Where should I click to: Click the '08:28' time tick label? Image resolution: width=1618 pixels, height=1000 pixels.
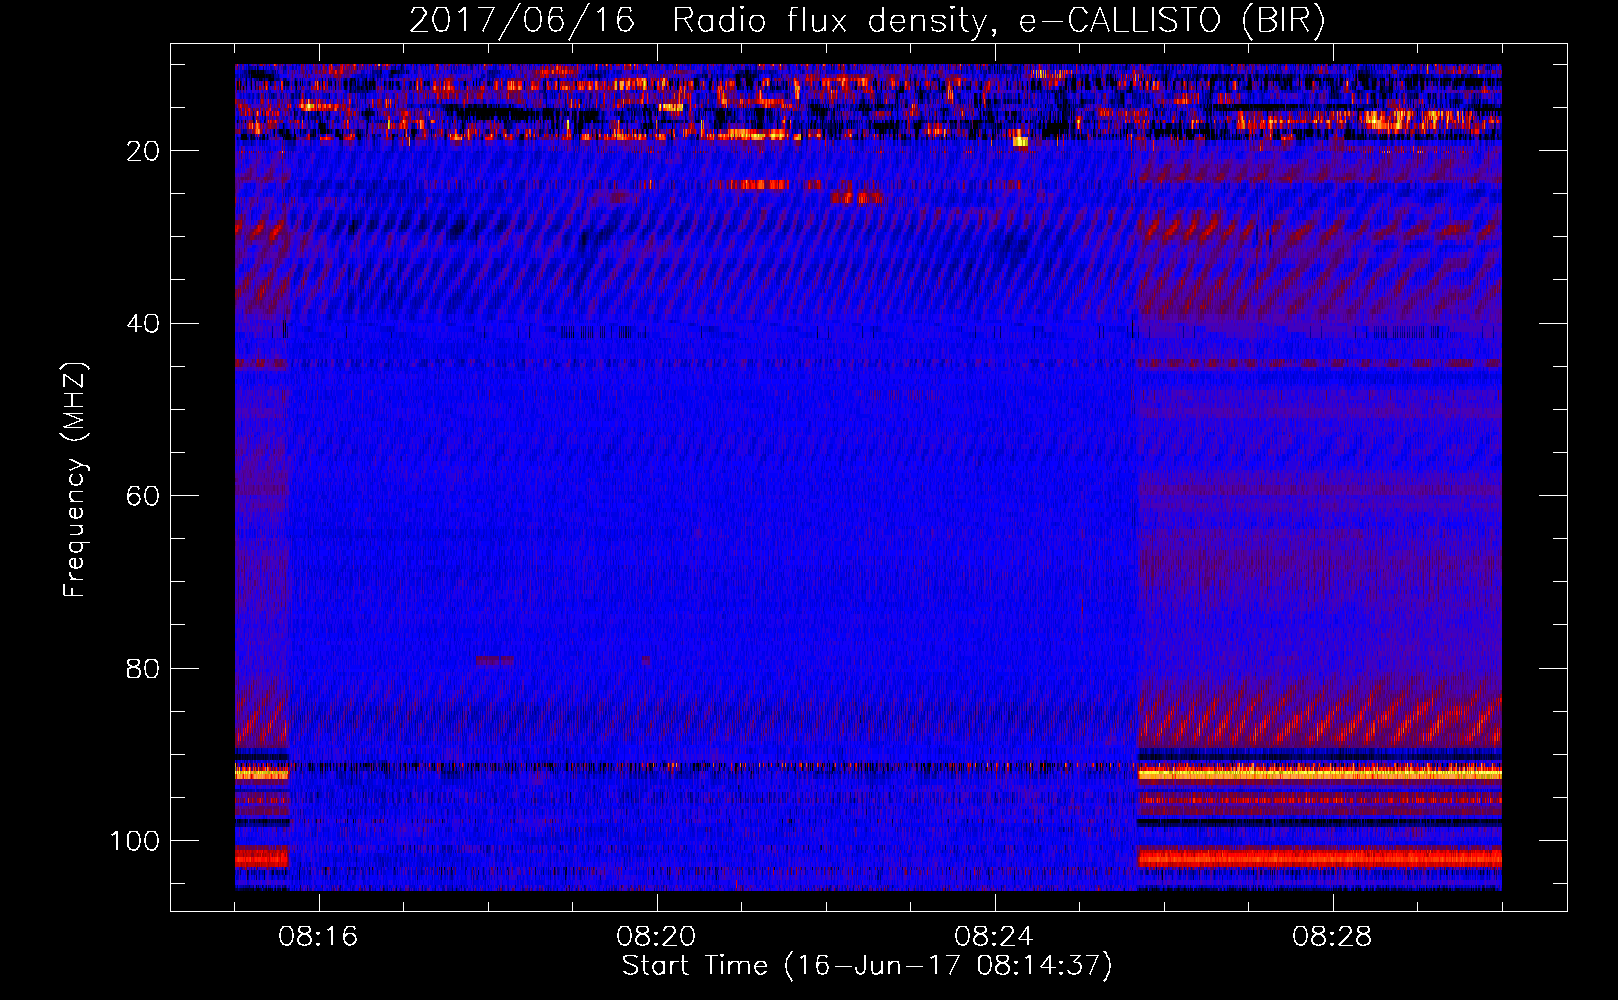click(x=1332, y=937)
